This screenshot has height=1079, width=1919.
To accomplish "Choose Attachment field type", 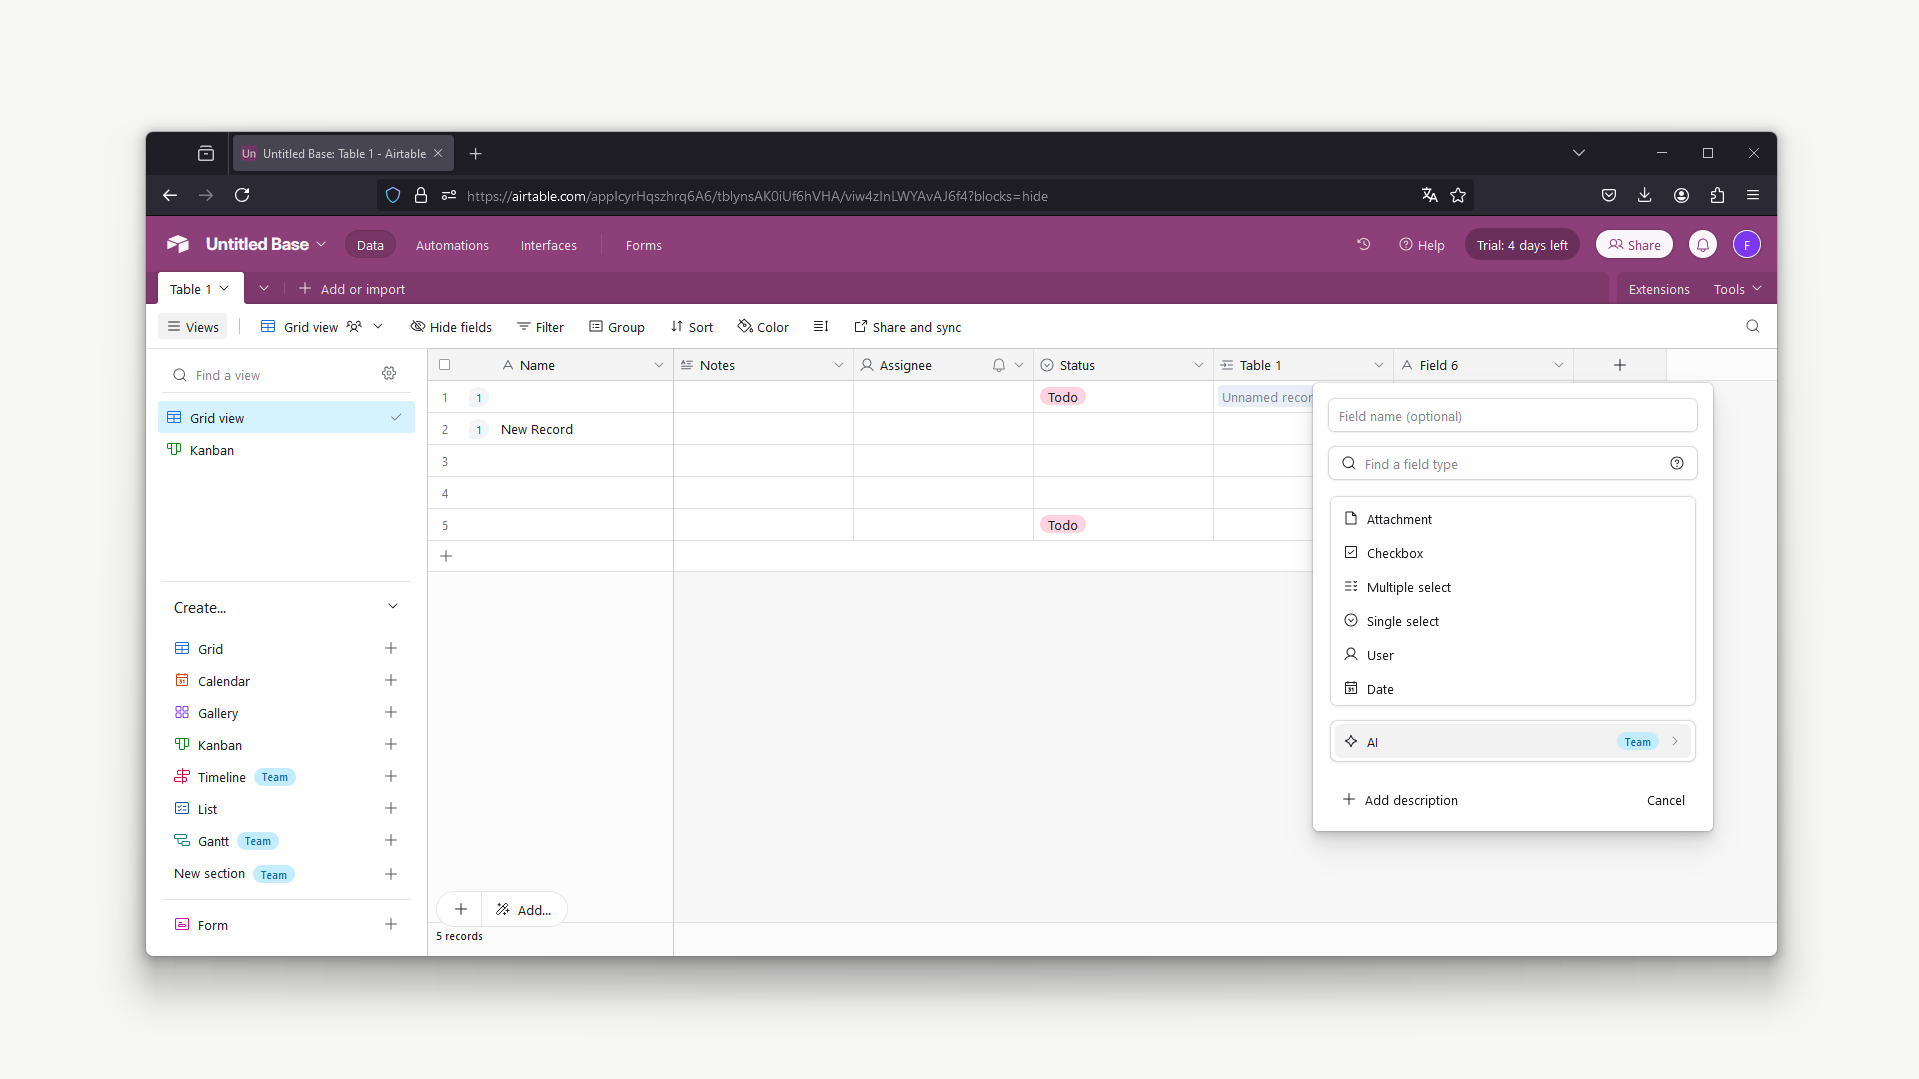I will [1512, 519].
